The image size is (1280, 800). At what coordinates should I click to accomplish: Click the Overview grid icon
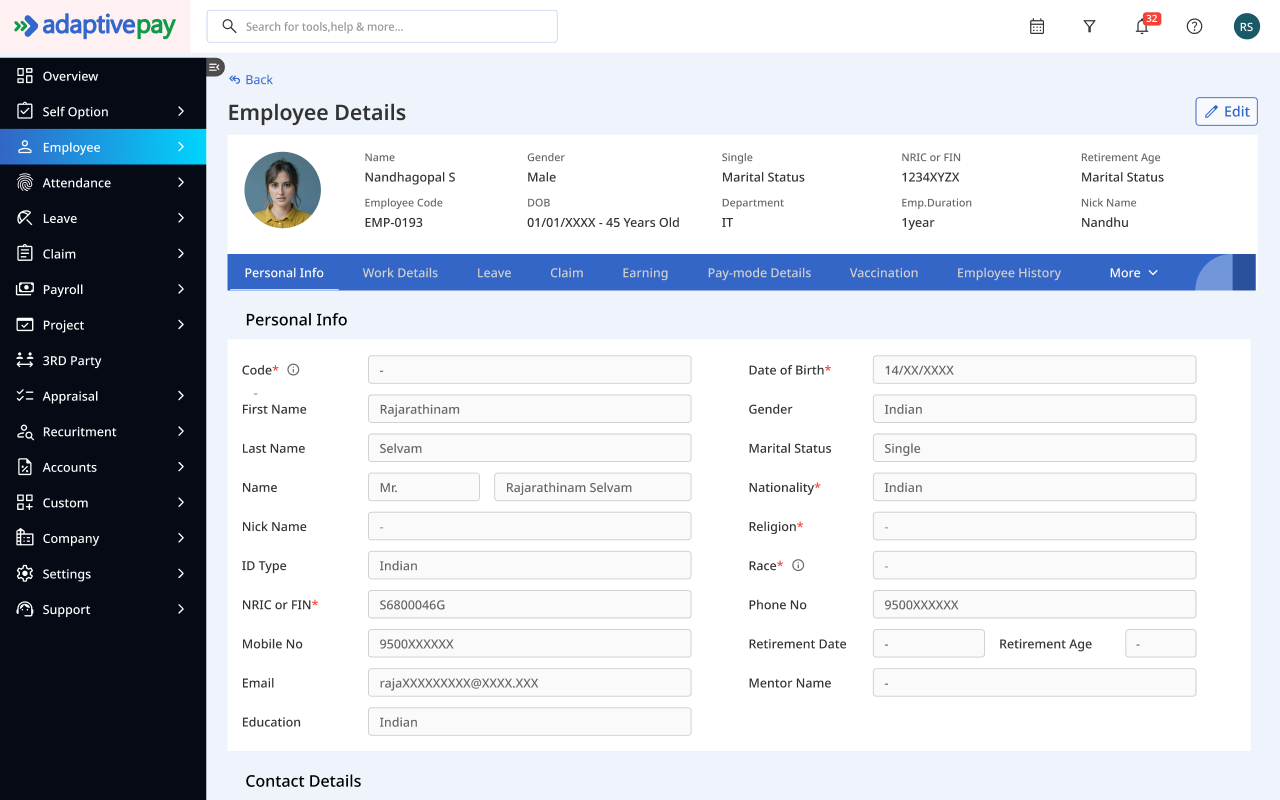coord(25,76)
